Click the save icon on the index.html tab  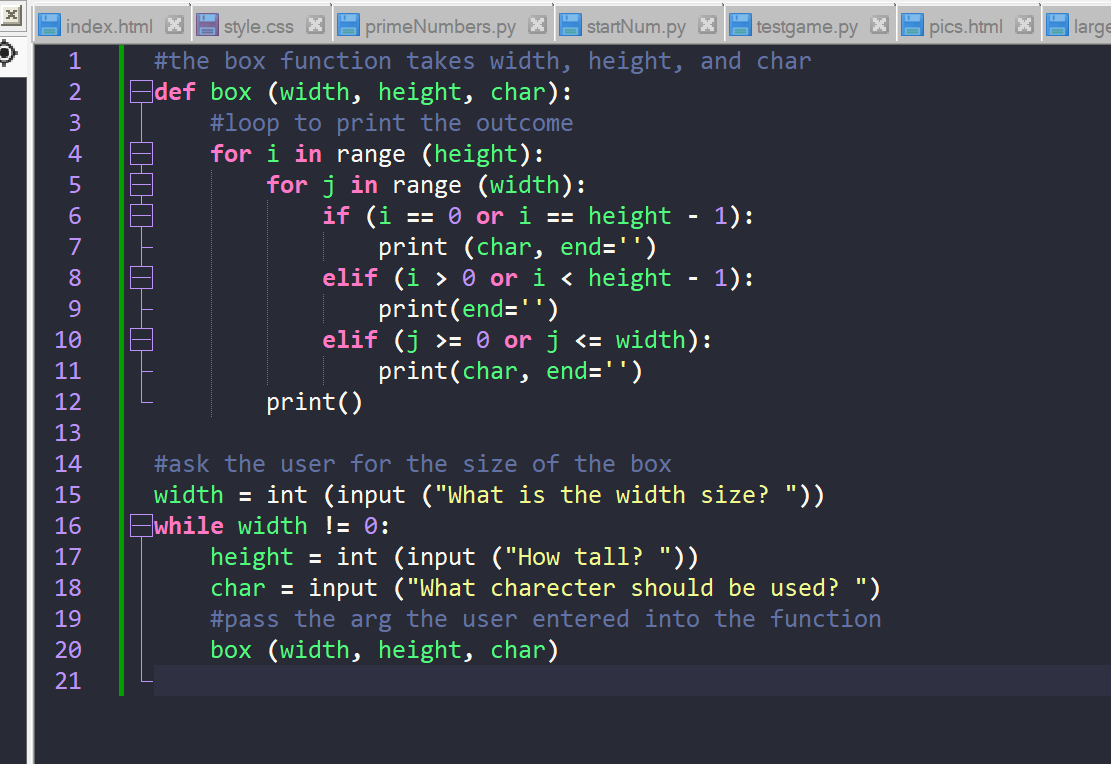49,25
